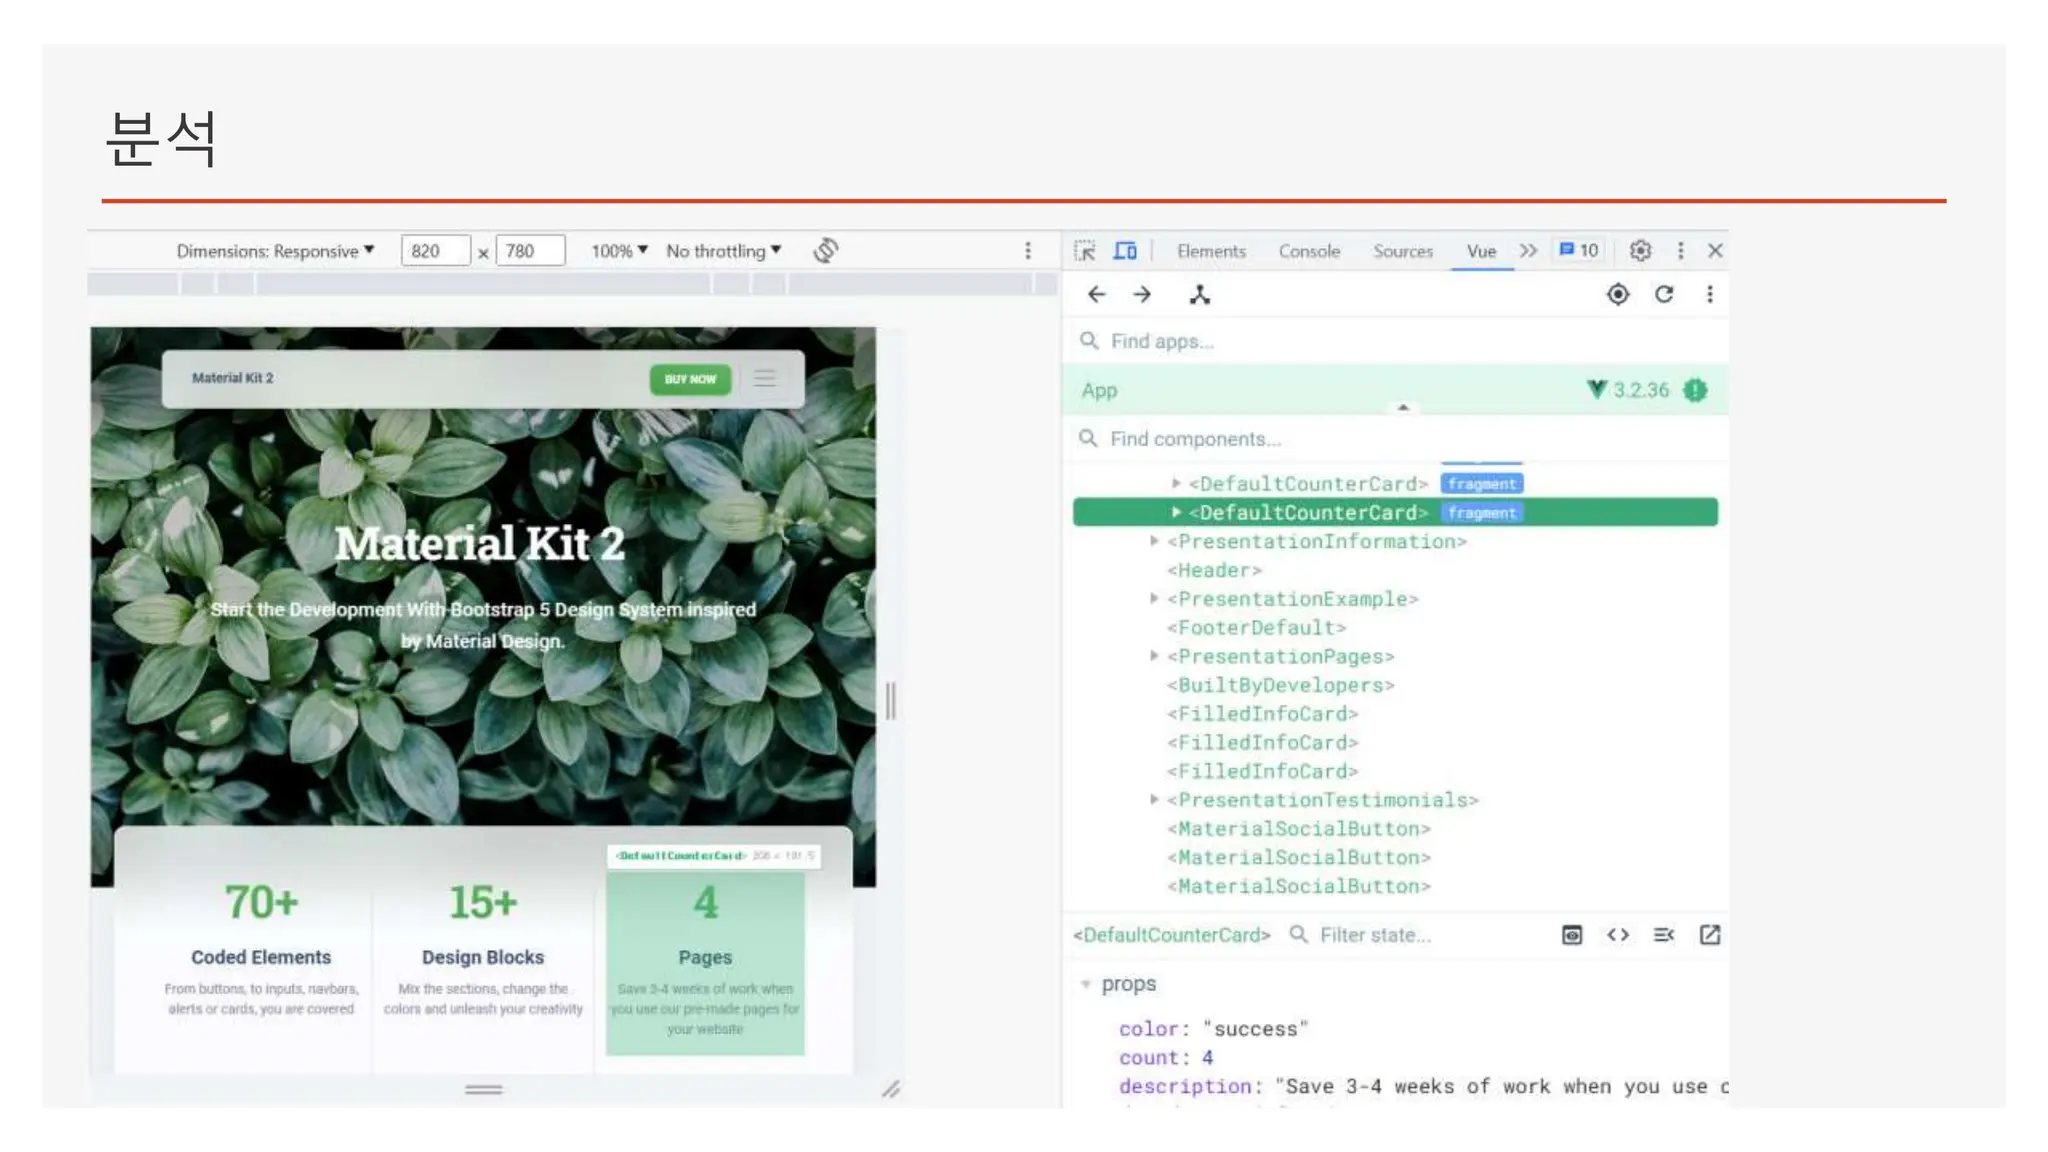This screenshot has height=1152, width=2048.
Task: Expand the PresentationInformation tree node
Action: [x=1154, y=541]
